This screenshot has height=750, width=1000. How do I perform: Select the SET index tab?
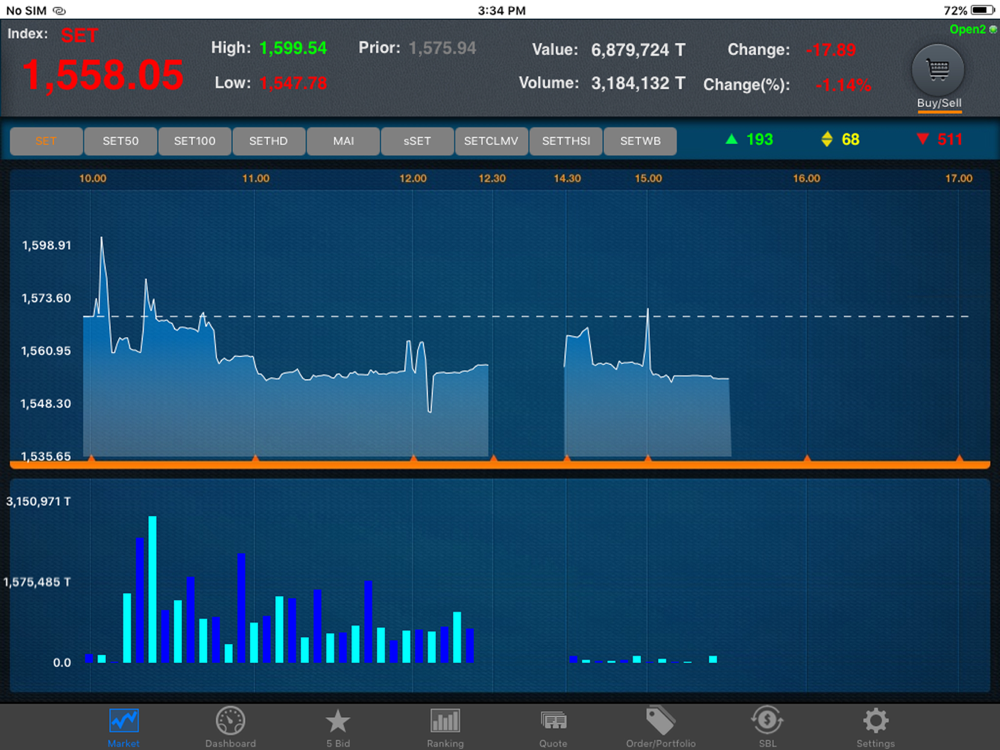pyautogui.click(x=46, y=141)
